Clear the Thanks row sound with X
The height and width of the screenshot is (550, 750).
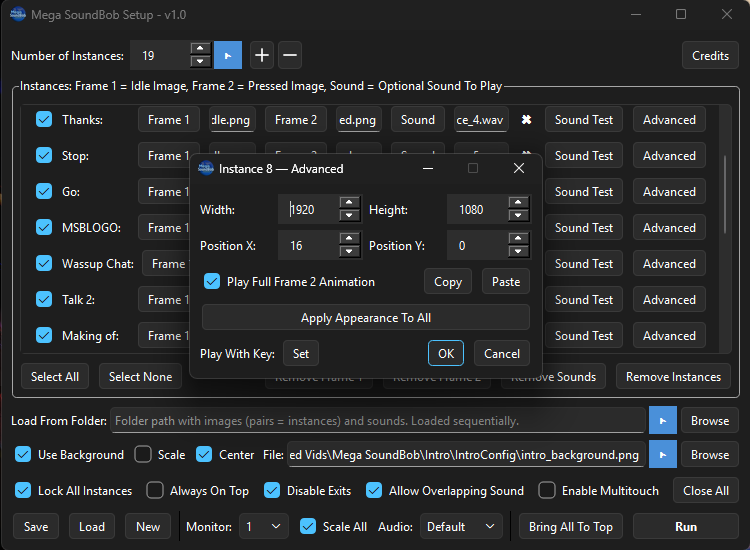pyautogui.click(x=526, y=120)
